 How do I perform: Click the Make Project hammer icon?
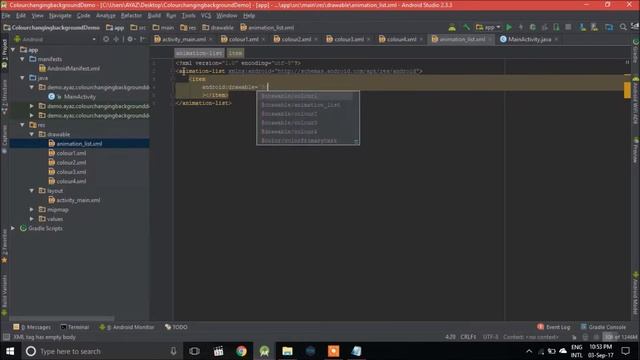click(x=466, y=27)
